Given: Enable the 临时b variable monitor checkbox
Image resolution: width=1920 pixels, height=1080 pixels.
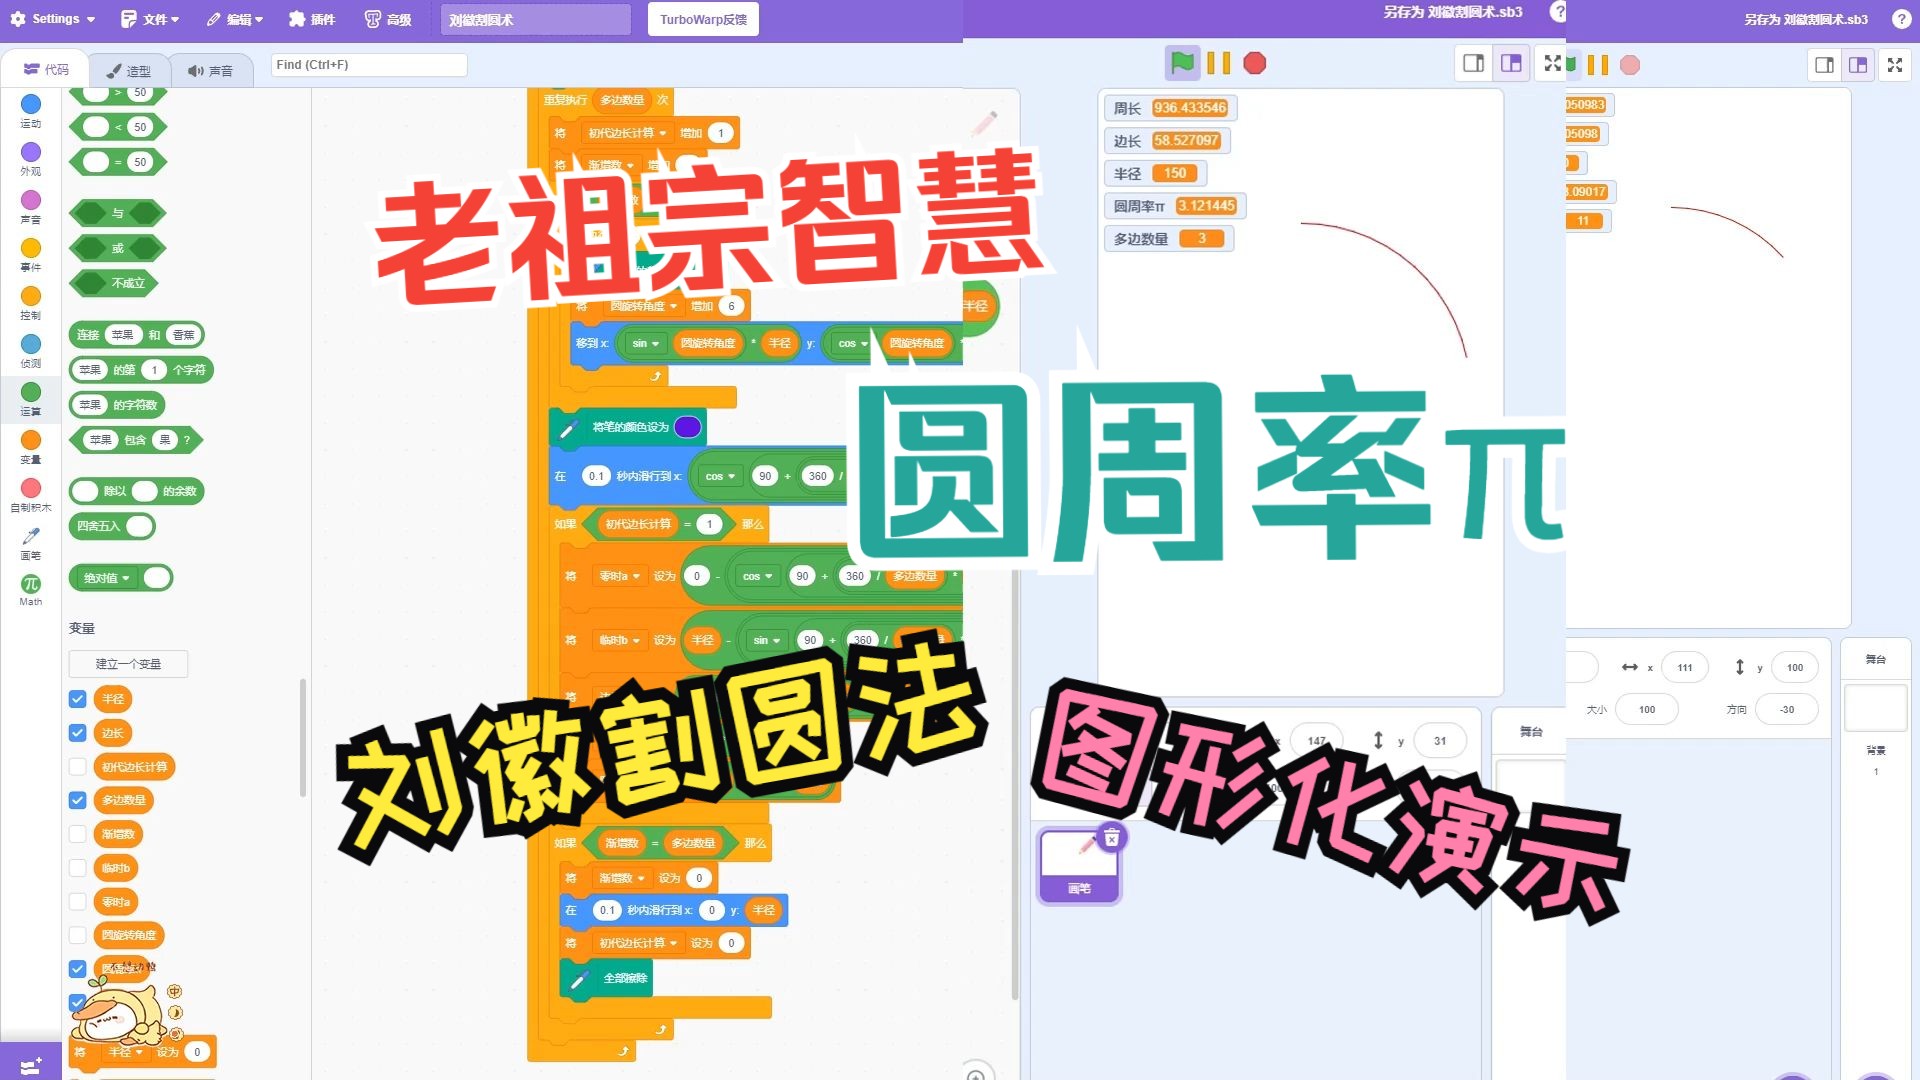Looking at the screenshot, I should 77,868.
